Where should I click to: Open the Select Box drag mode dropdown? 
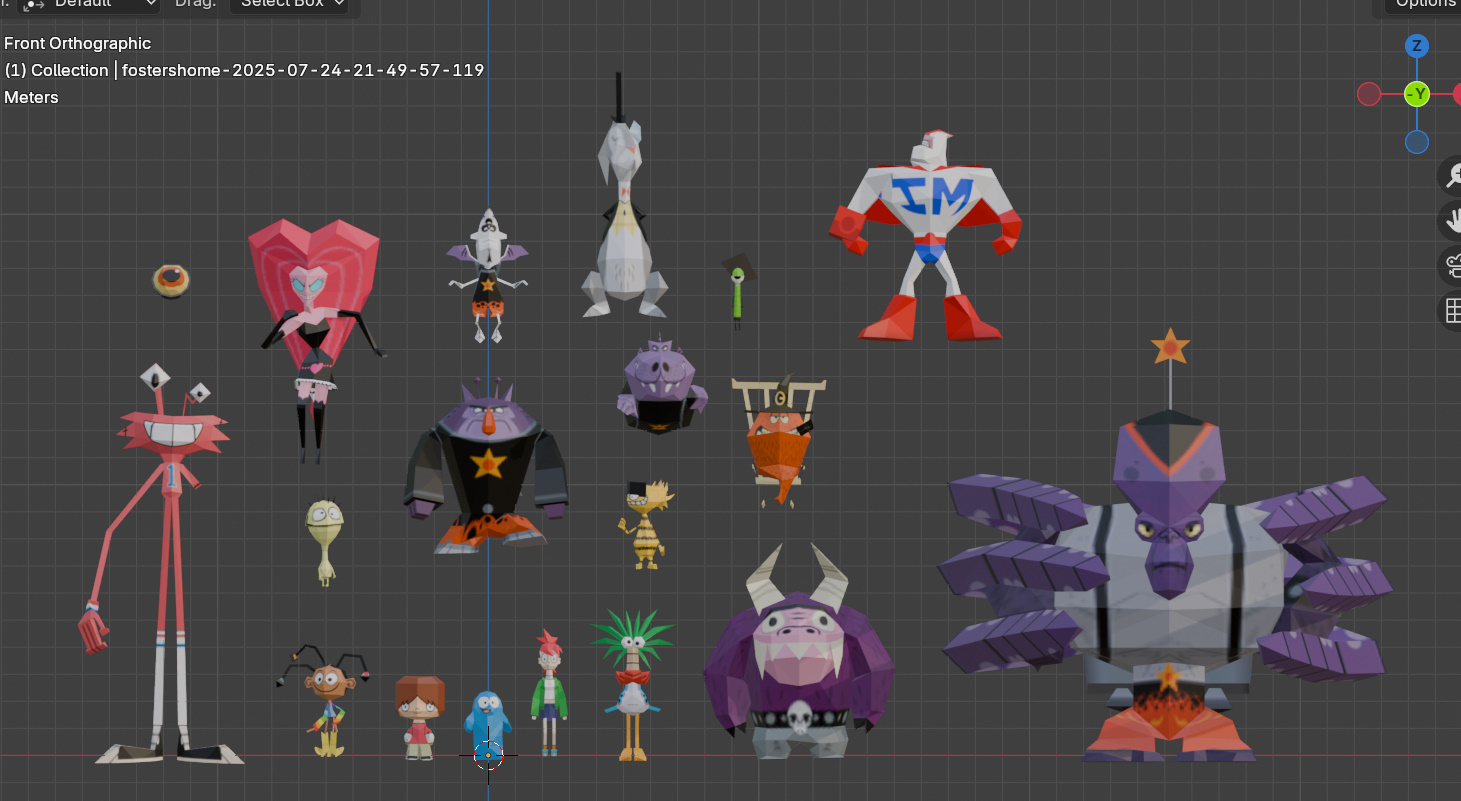[x=291, y=5]
